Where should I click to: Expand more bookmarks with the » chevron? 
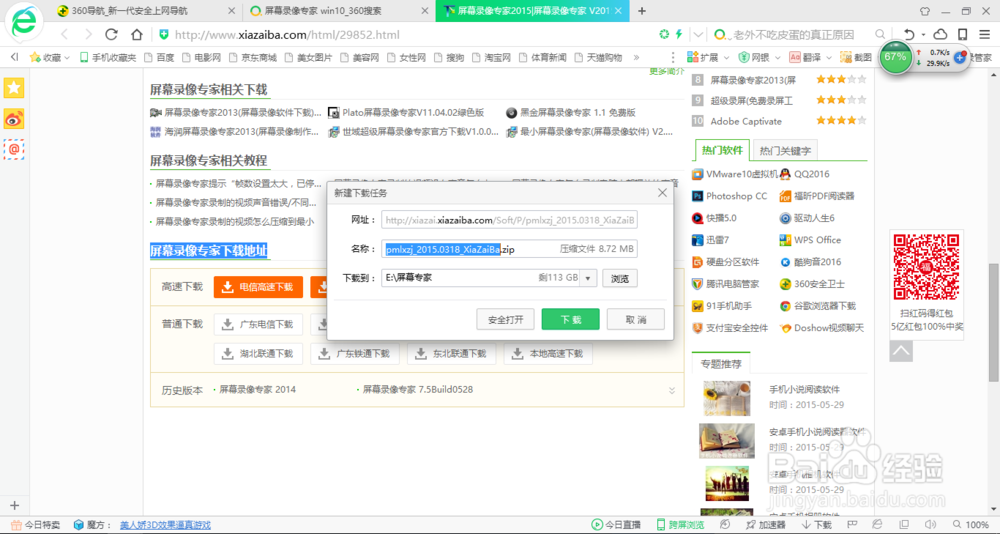[x=636, y=57]
